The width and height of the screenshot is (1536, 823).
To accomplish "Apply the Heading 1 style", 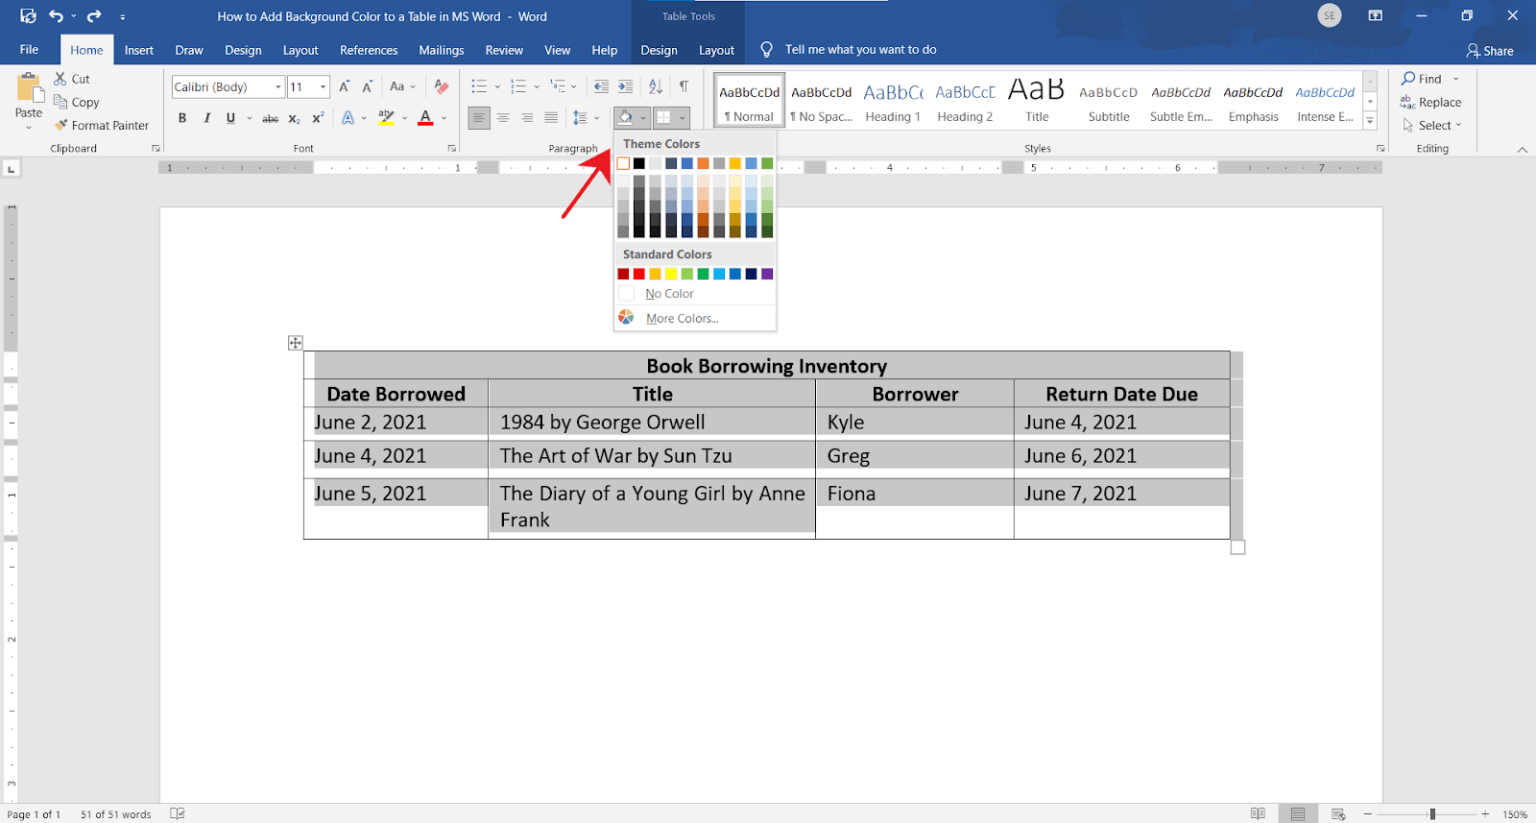I will click(x=893, y=100).
